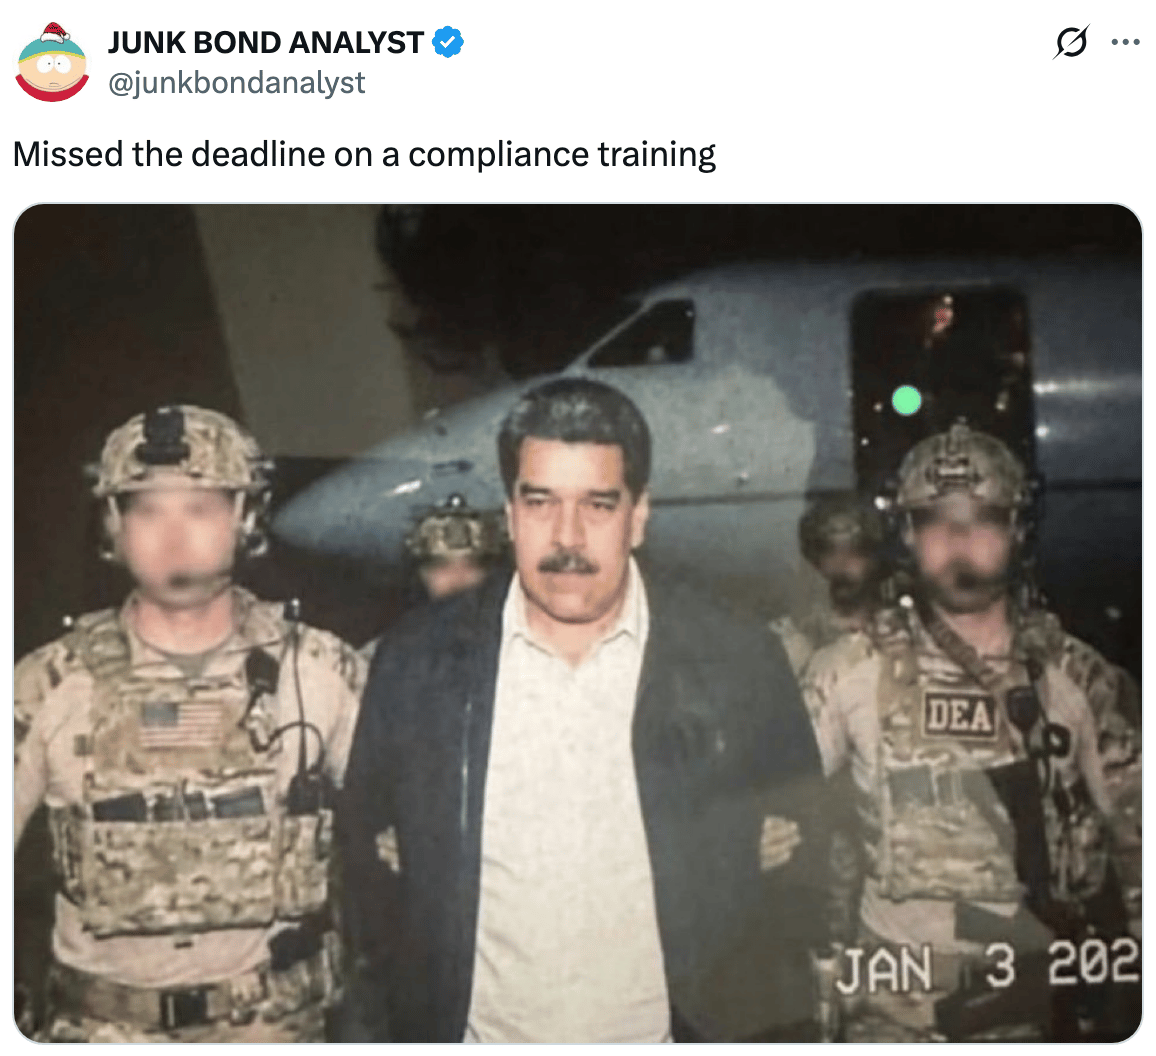Screen dimensions: 1156x1056
Task: Click the word "compliance" in the tweet
Action: (x=498, y=155)
